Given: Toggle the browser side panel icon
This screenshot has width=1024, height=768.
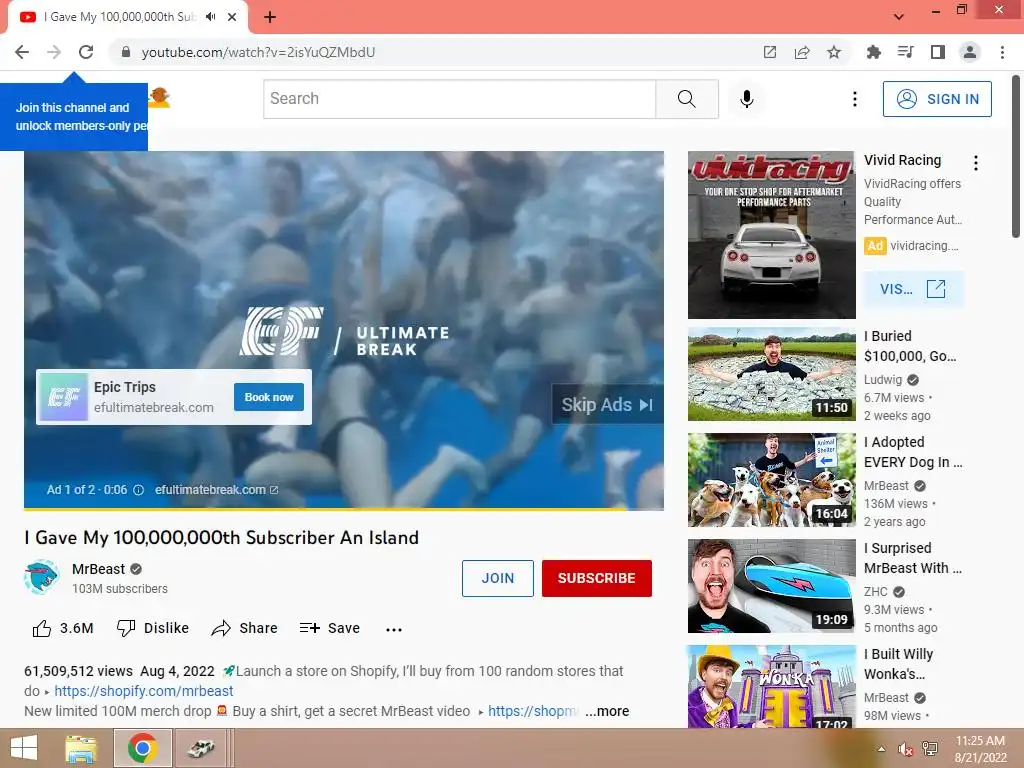Looking at the screenshot, I should [938, 52].
